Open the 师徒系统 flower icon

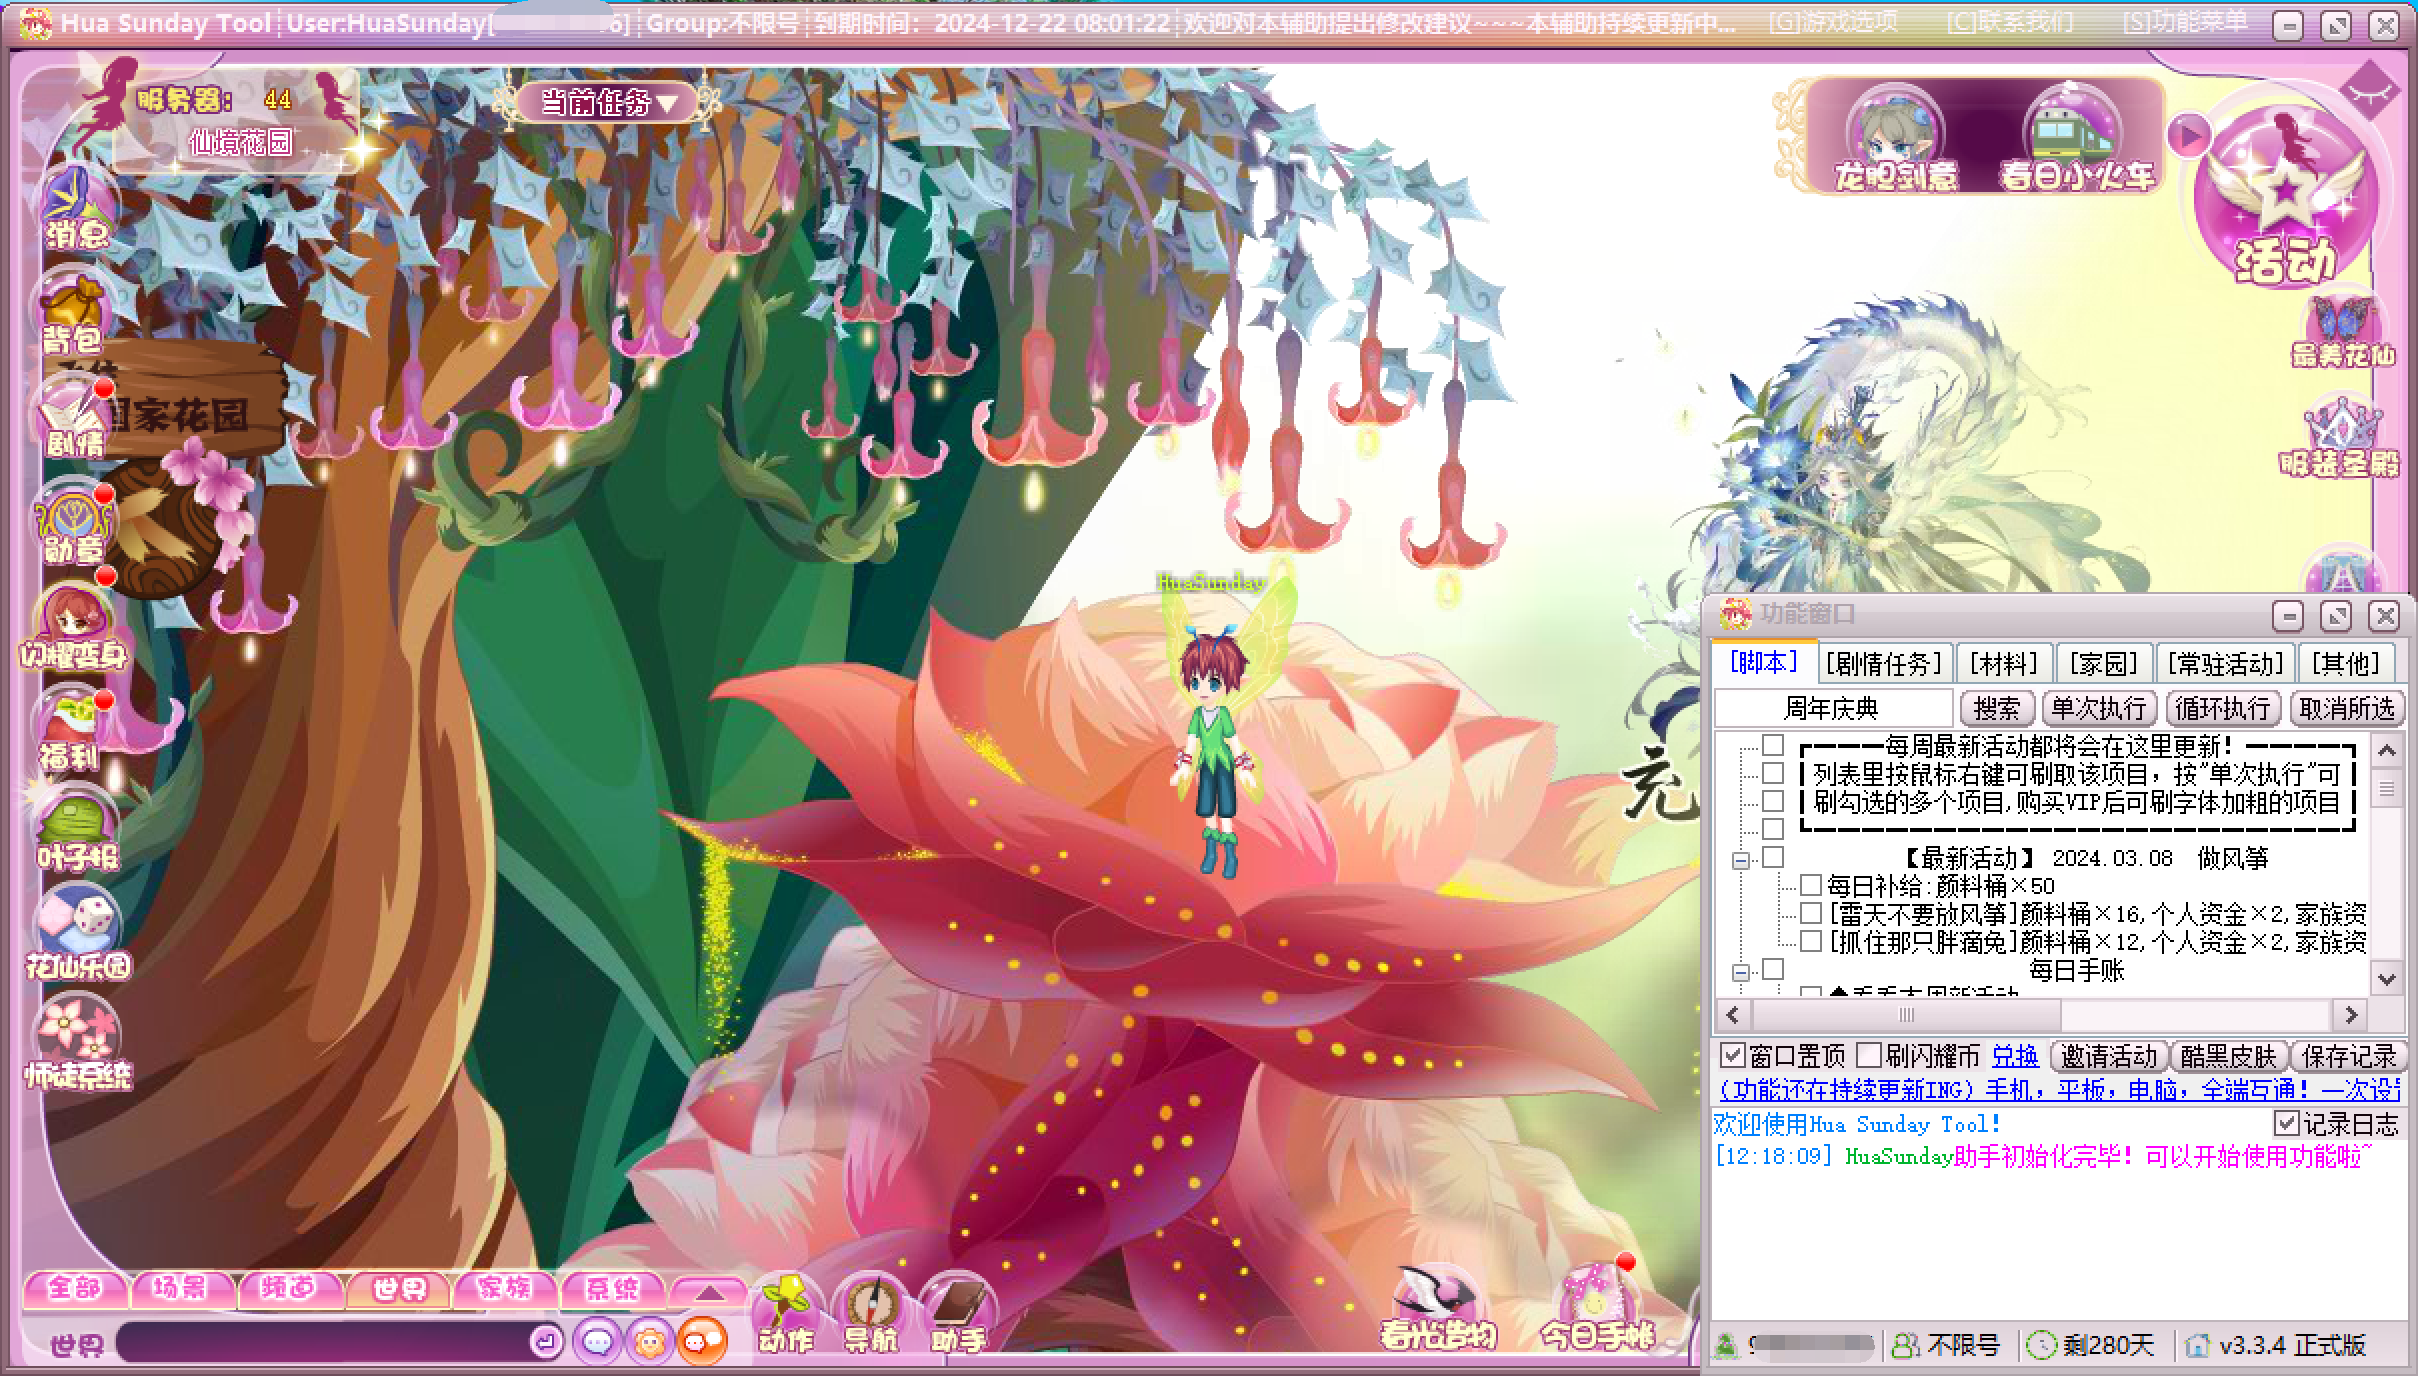(78, 1042)
